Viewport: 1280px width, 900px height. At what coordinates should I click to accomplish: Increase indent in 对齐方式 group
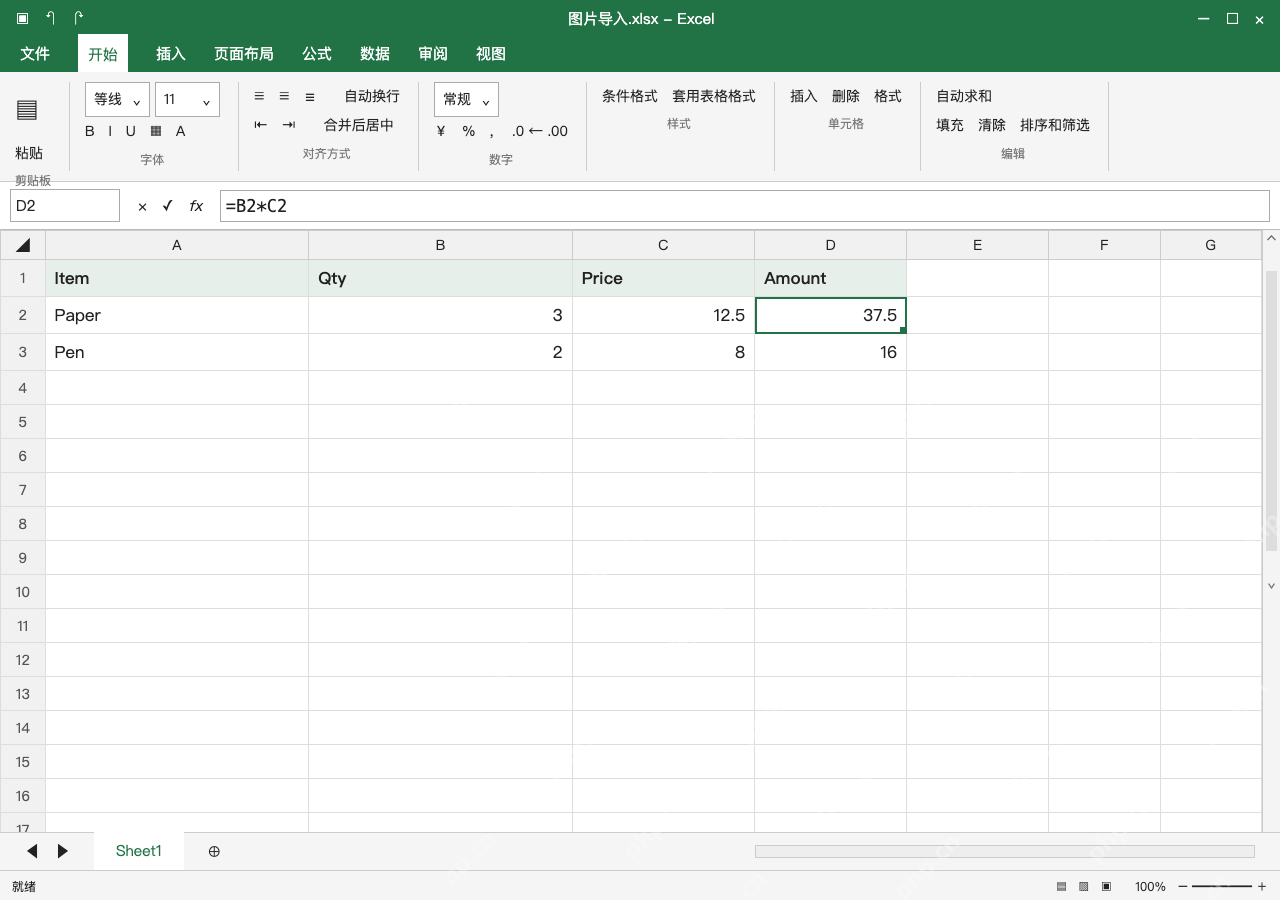point(289,125)
